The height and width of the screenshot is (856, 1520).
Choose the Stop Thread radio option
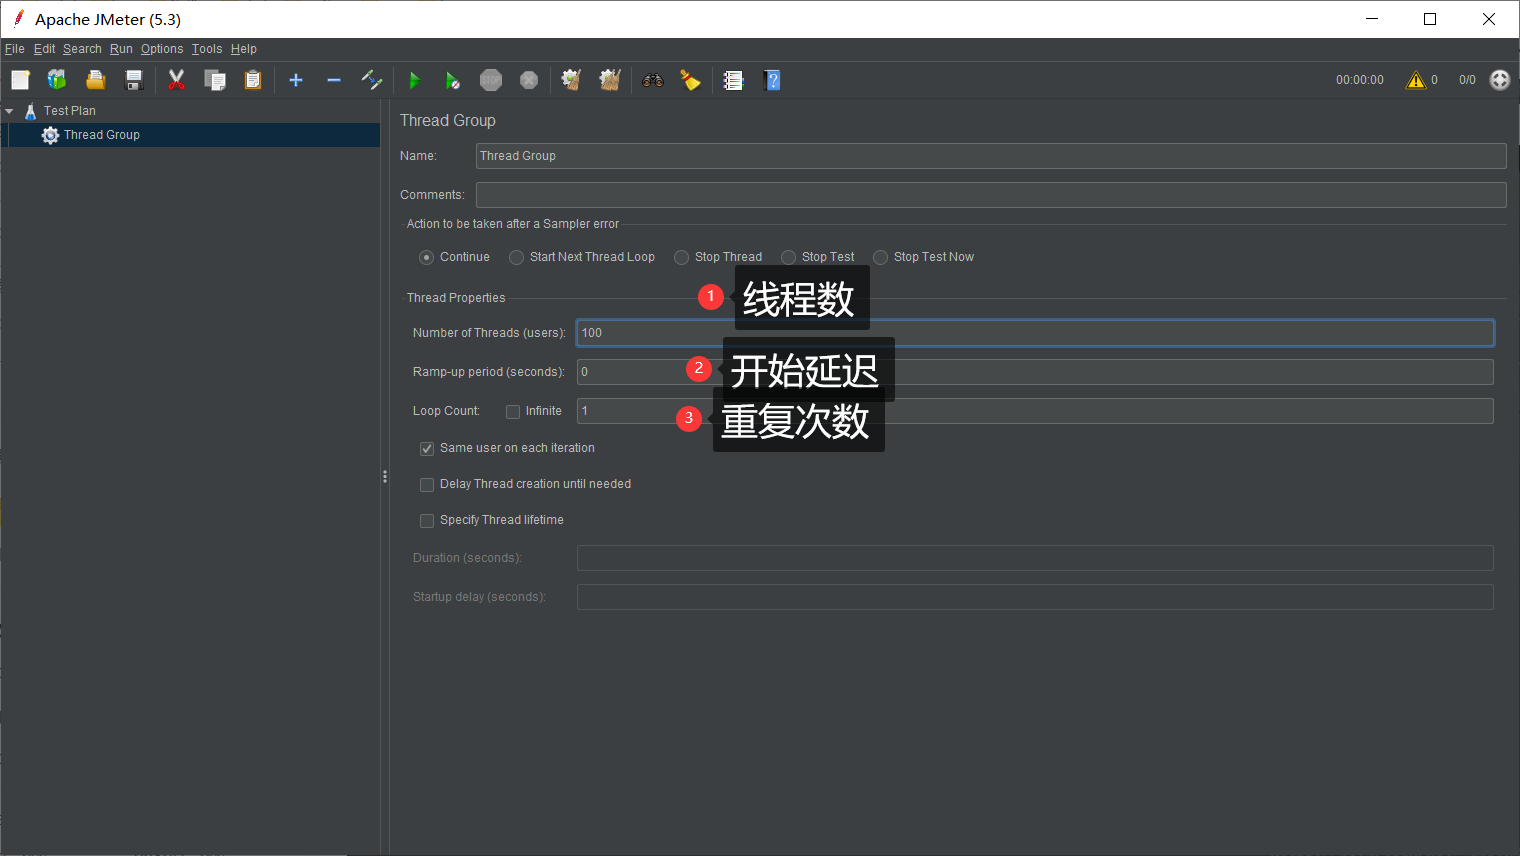pos(682,257)
